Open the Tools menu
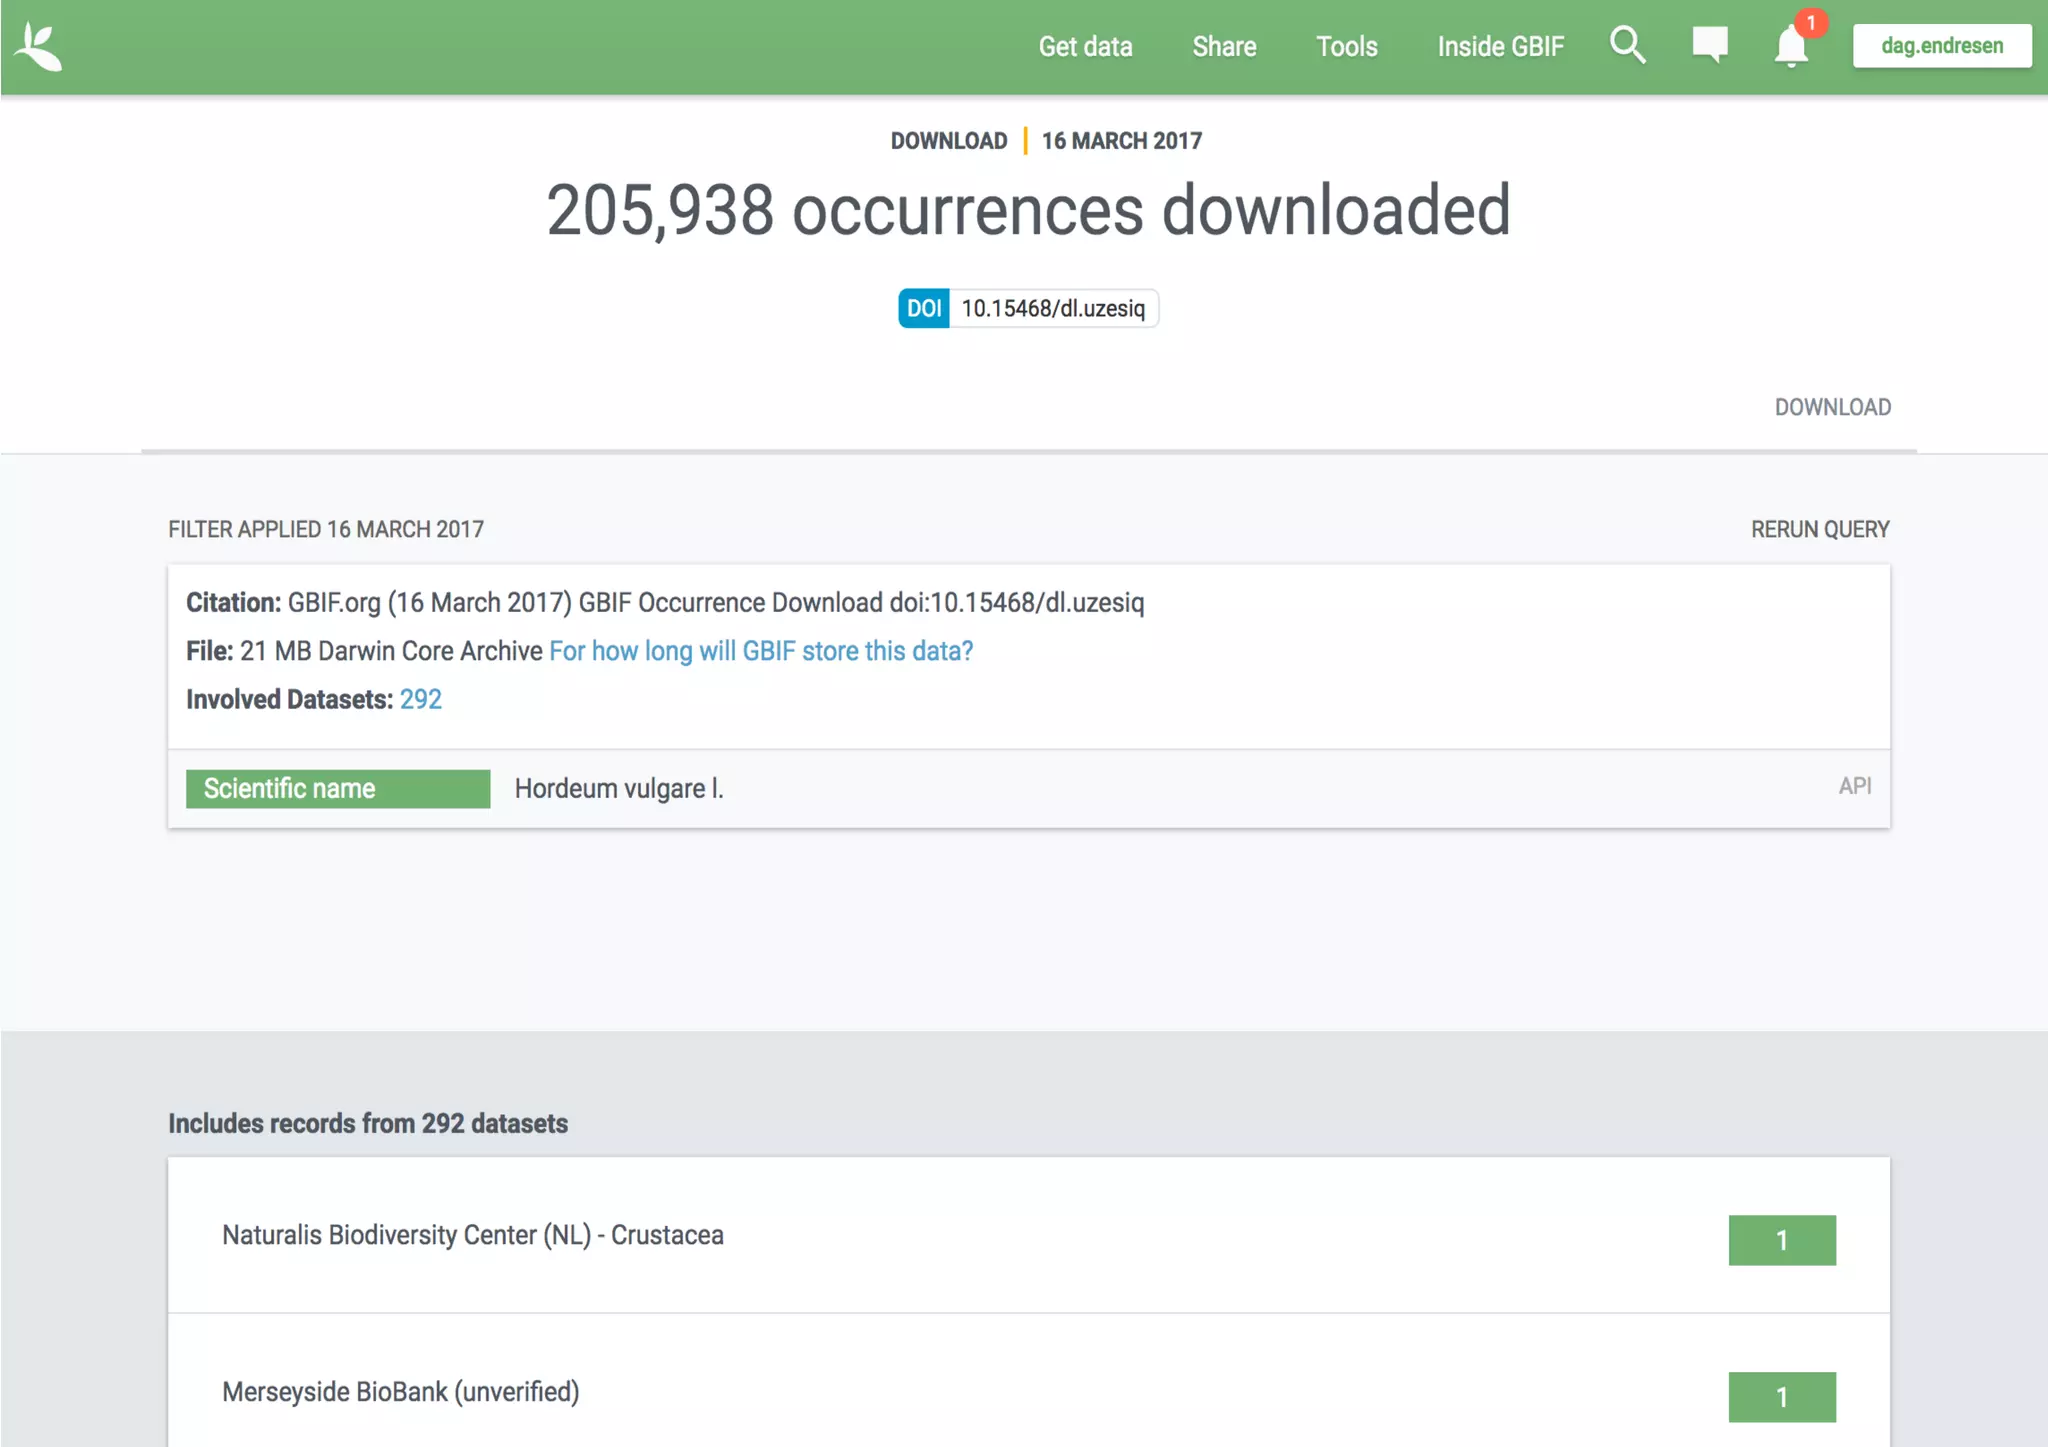Image resolution: width=2048 pixels, height=1447 pixels. click(x=1346, y=47)
